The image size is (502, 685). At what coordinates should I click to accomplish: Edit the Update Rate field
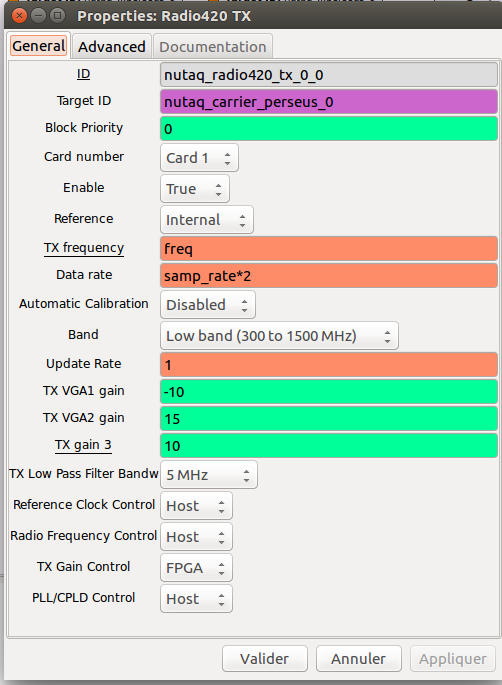tap(329, 365)
